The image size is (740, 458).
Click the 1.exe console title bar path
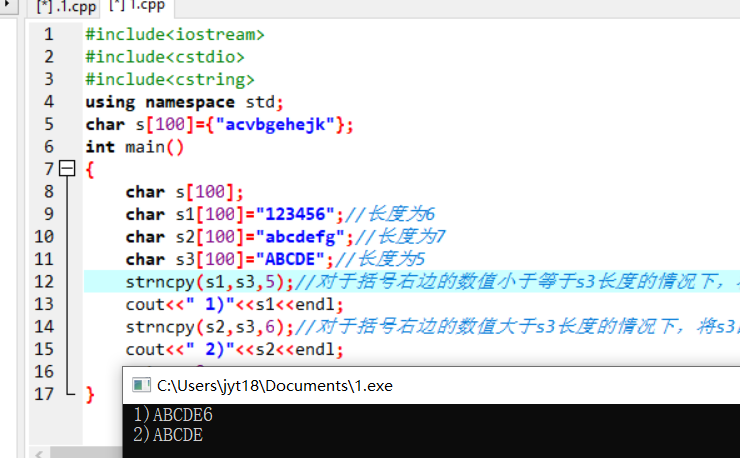pos(275,386)
